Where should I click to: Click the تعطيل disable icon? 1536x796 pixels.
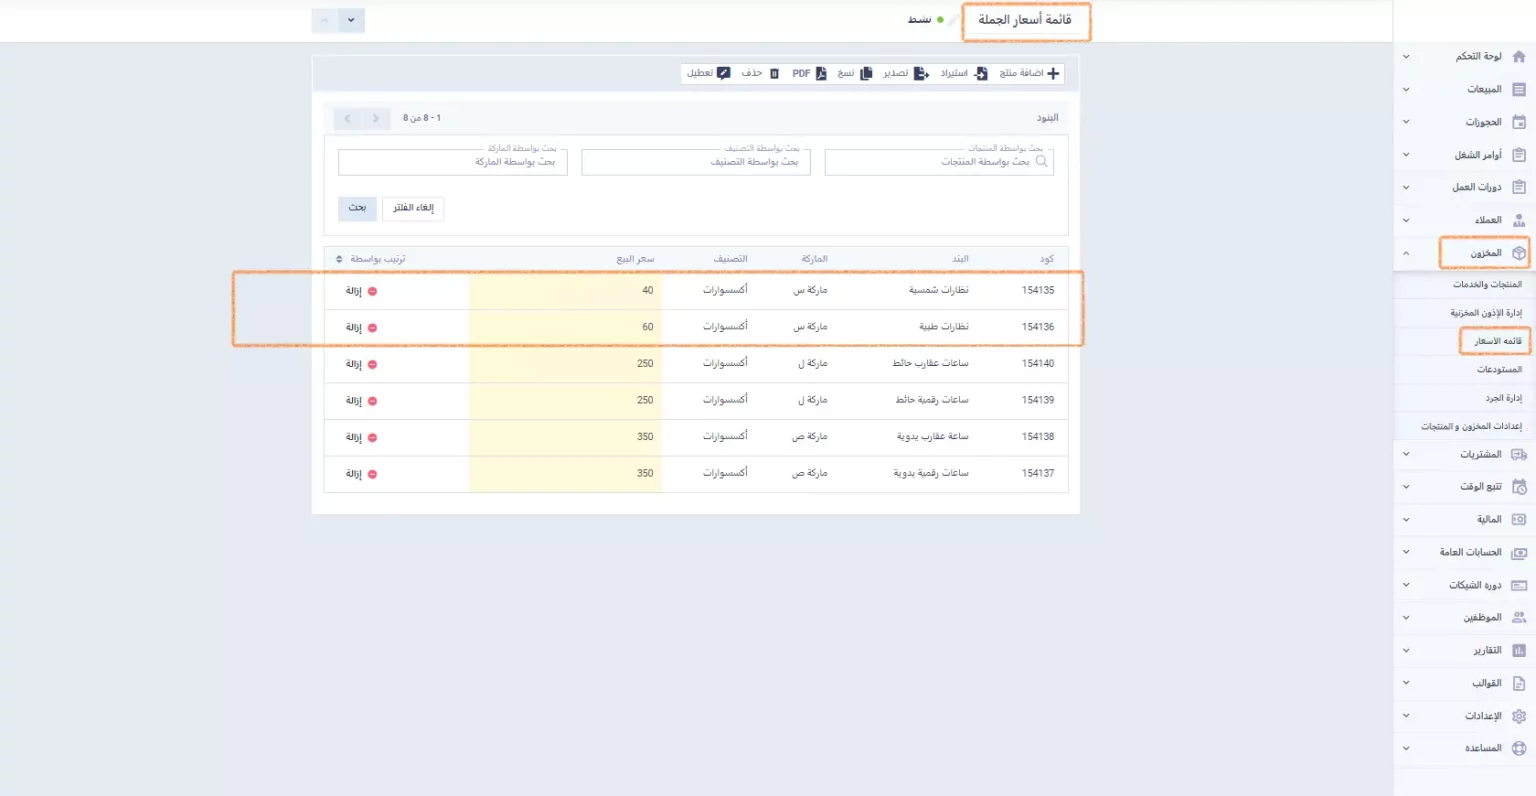coord(724,73)
